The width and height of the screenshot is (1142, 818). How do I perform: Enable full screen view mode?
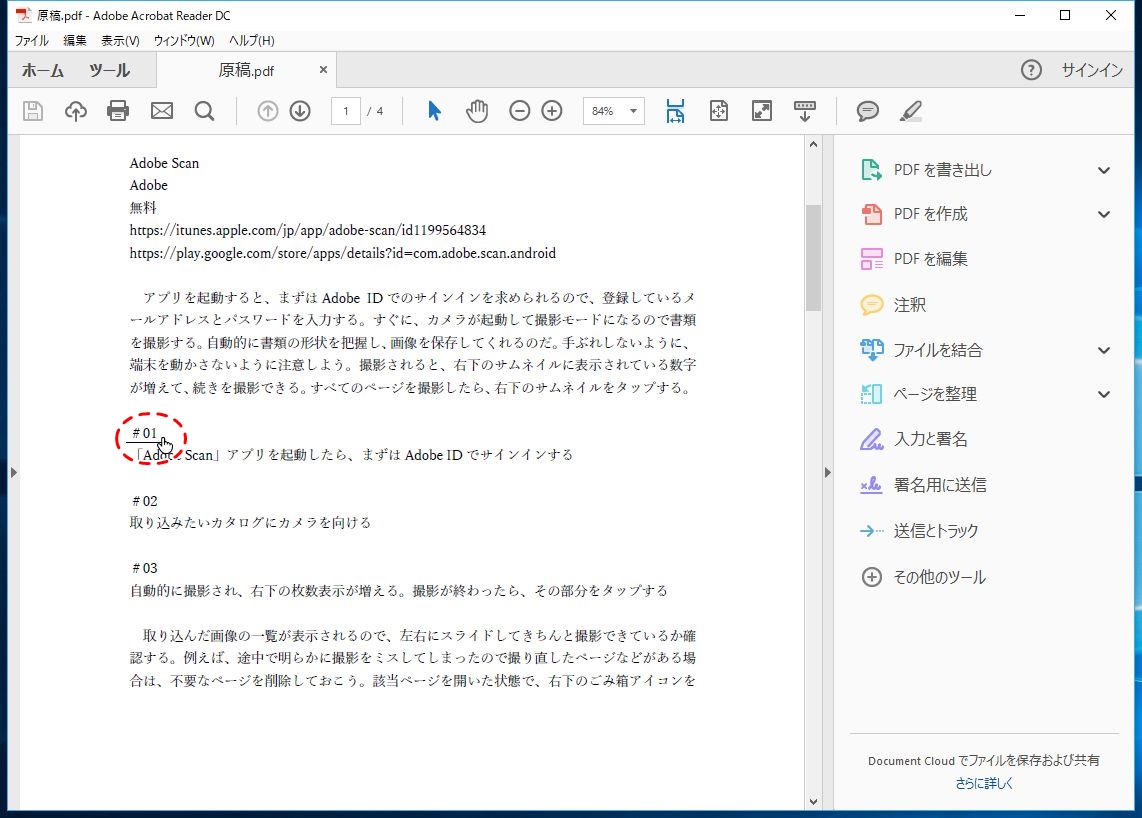click(x=762, y=111)
